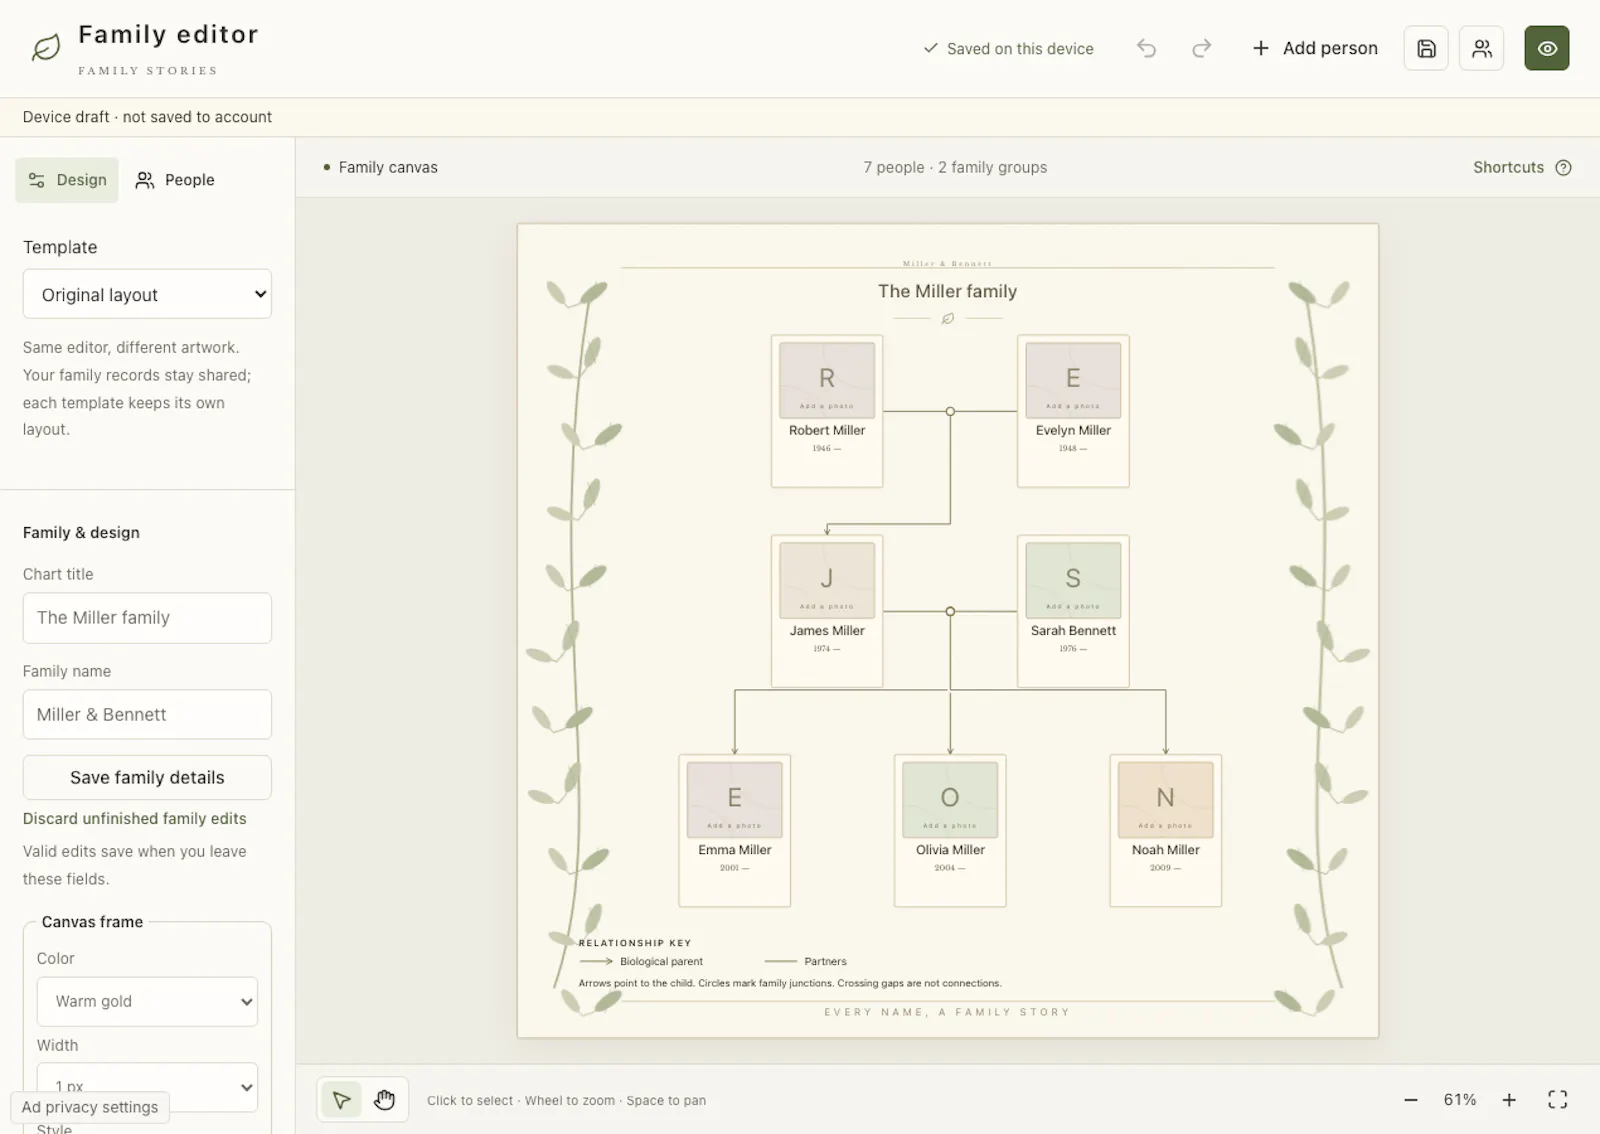
Task: Click the 61% zoom level value
Action: 1459,1100
